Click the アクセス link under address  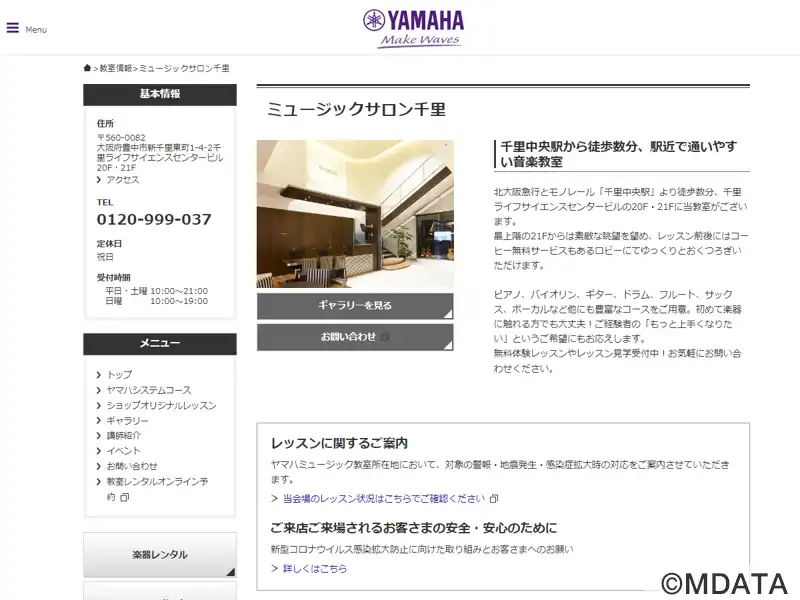[x=122, y=180]
